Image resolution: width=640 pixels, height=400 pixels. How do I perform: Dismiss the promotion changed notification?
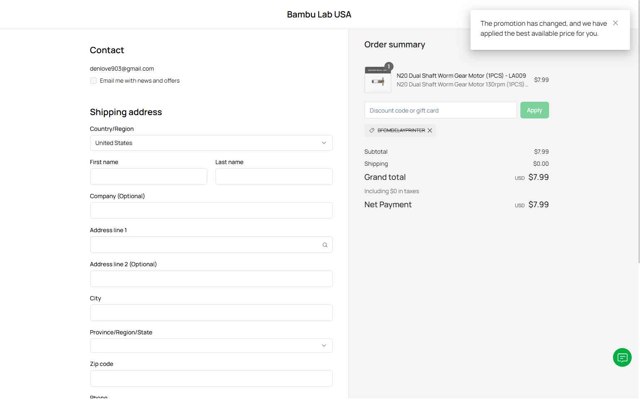(615, 22)
